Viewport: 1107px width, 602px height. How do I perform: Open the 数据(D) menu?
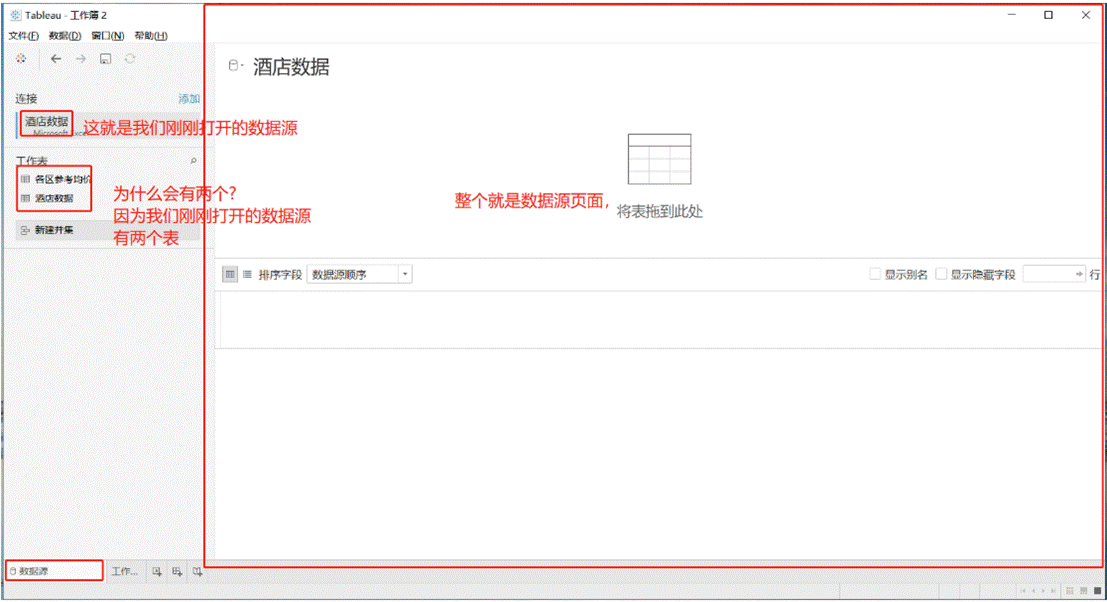(x=65, y=35)
